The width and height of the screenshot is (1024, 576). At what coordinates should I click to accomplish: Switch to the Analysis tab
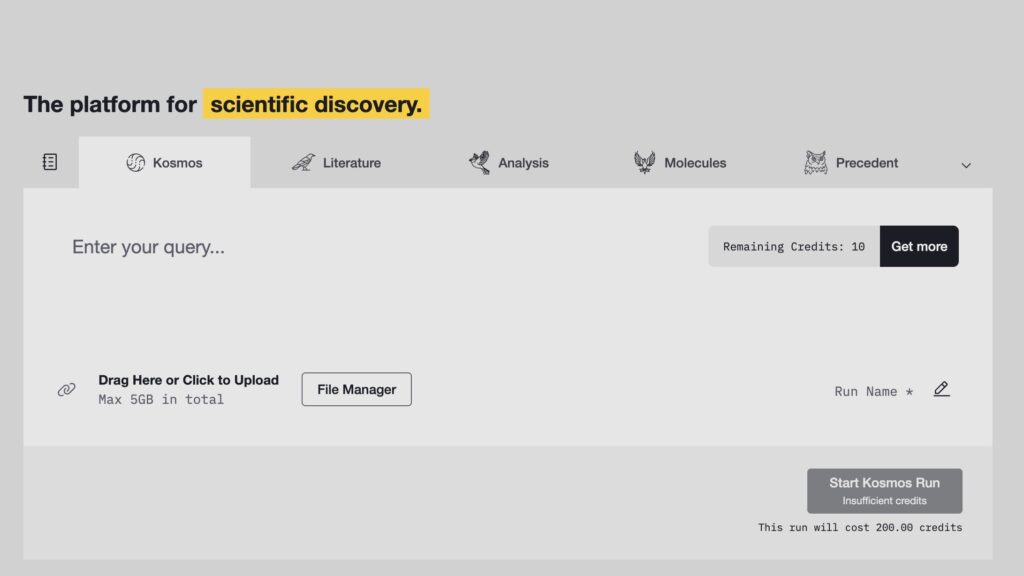523,163
